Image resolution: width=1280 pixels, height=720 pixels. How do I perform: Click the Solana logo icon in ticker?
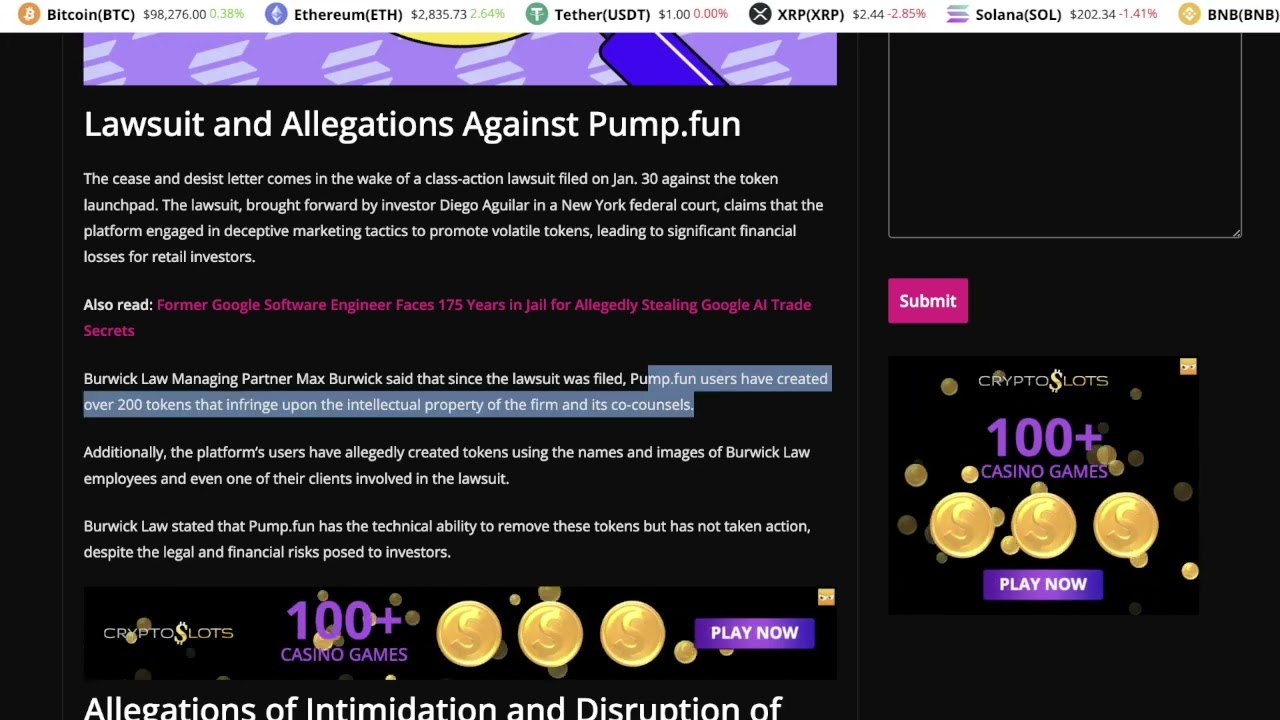[957, 14]
